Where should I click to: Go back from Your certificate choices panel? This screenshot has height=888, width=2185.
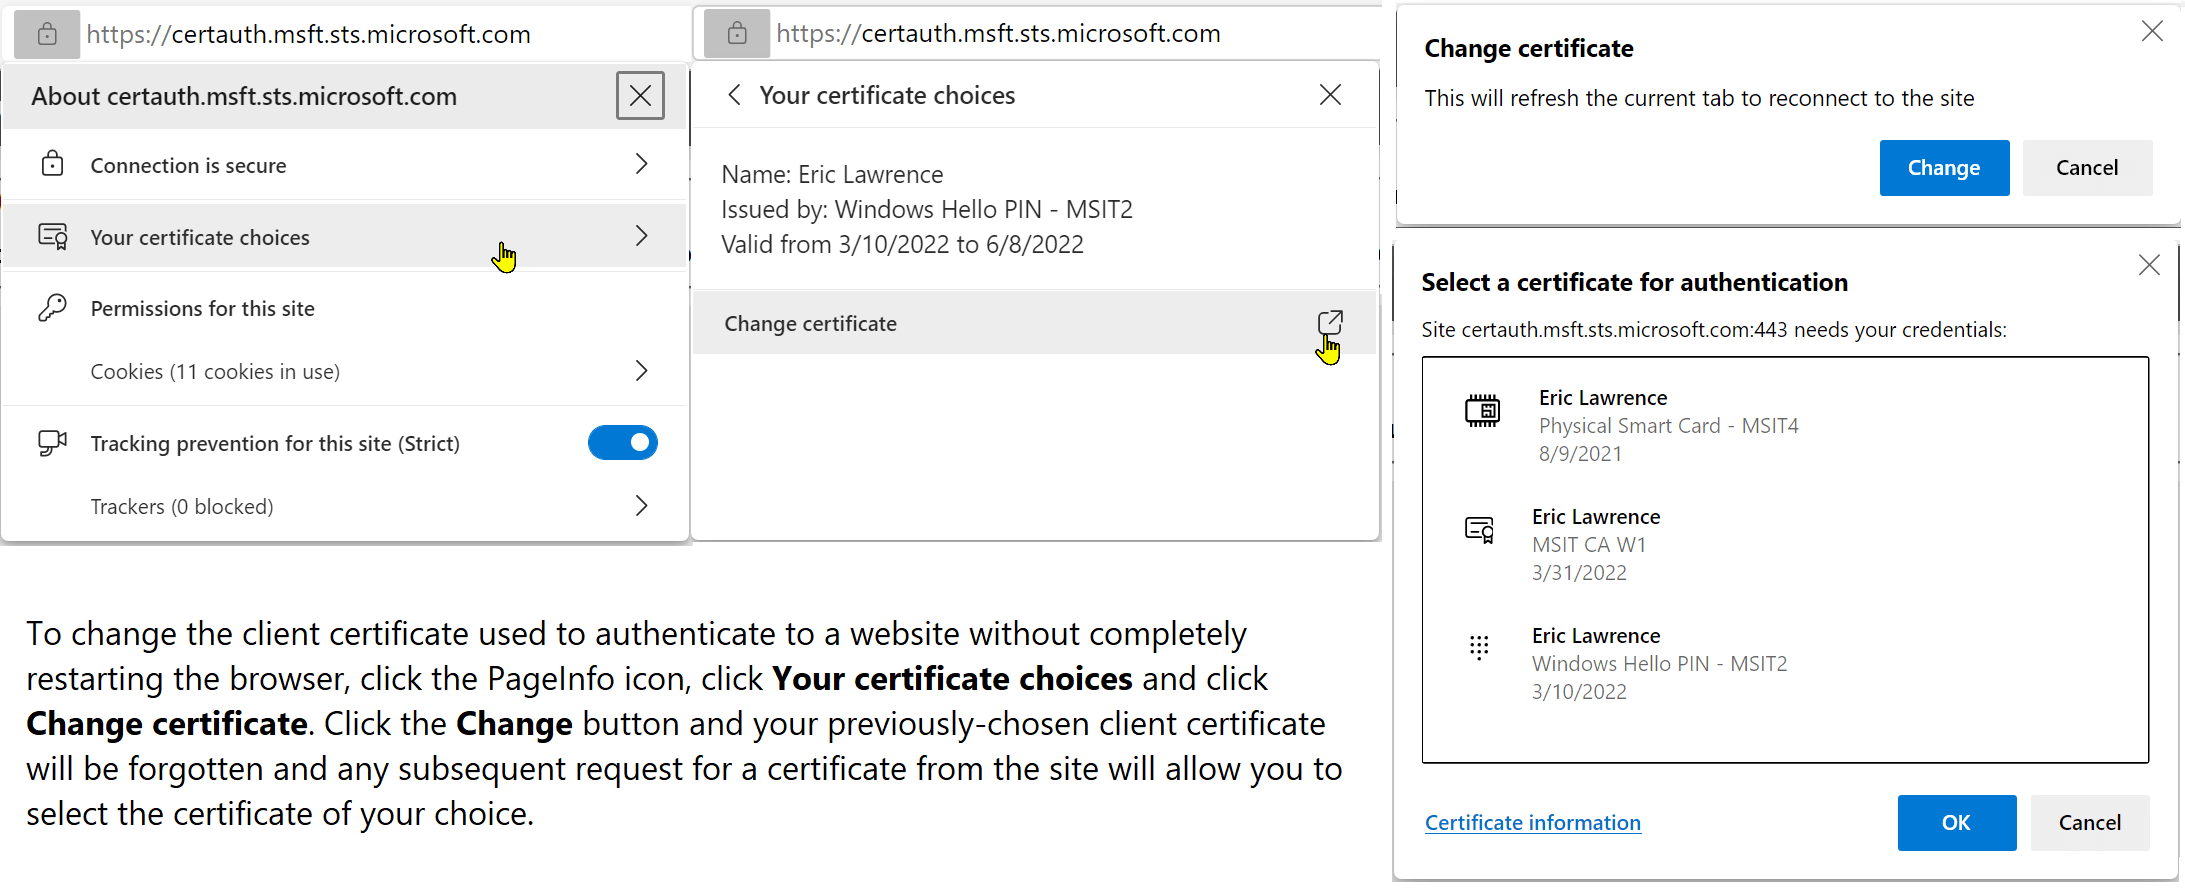pos(734,95)
